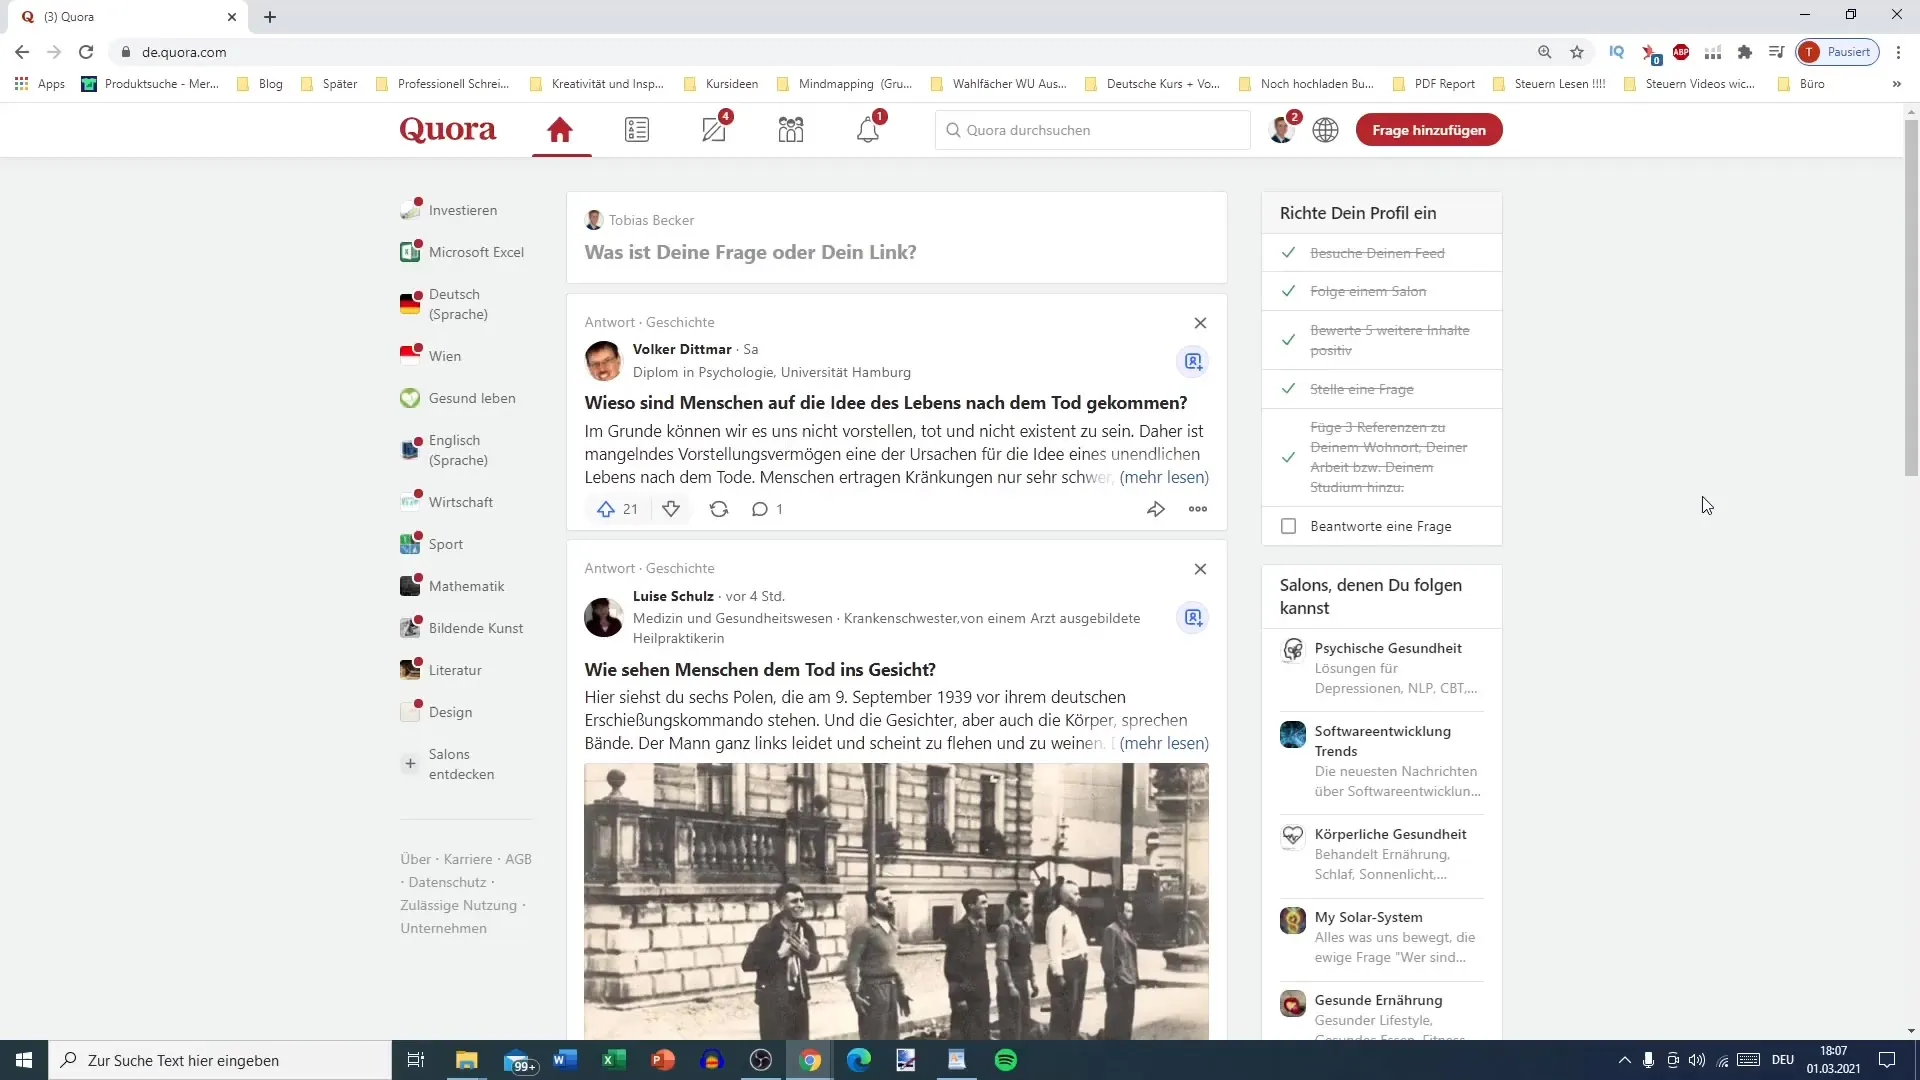This screenshot has height=1080, width=1920.
Task: Open the Quora feed/digest icon
Action: 637,128
